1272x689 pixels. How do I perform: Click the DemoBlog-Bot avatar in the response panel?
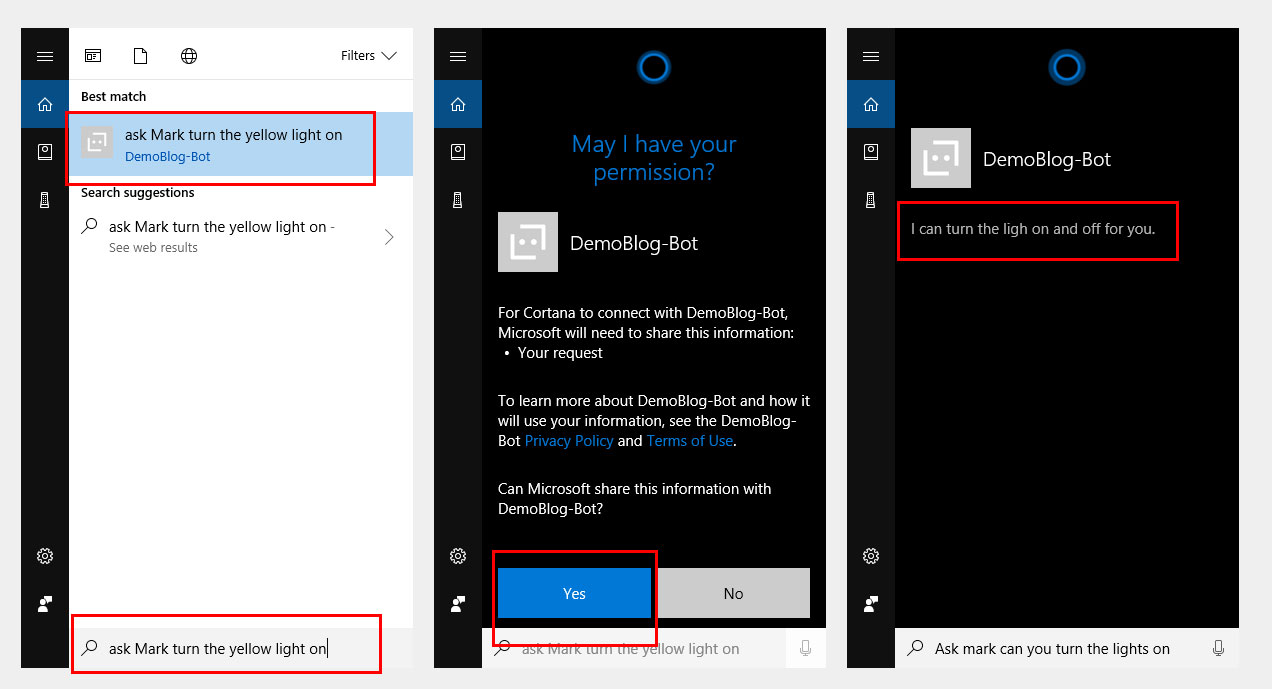pos(941,158)
